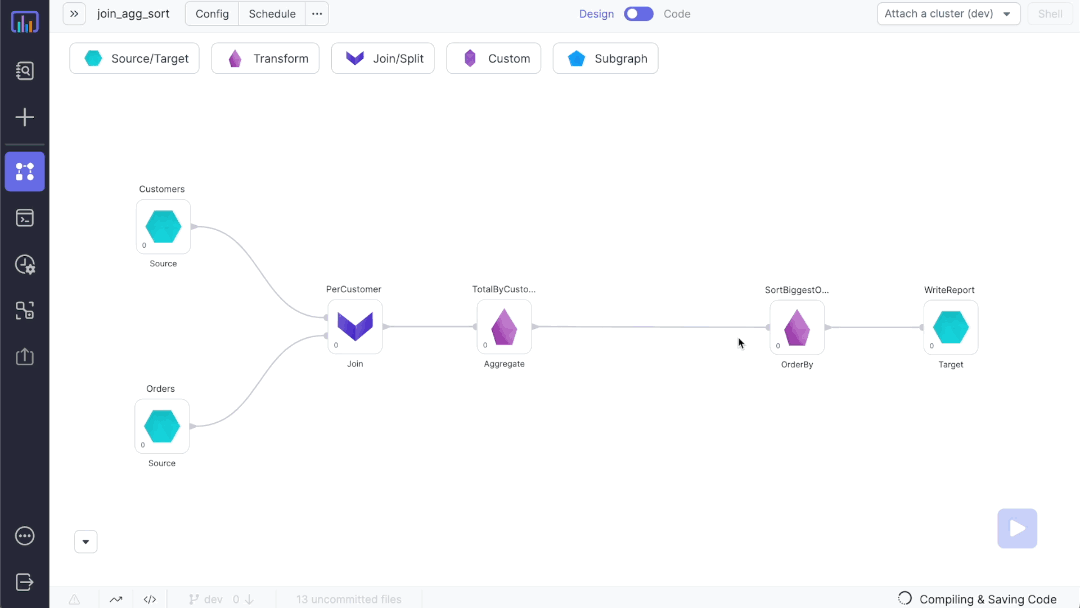Open the Config tab
This screenshot has width=1080, height=608.
click(x=212, y=14)
